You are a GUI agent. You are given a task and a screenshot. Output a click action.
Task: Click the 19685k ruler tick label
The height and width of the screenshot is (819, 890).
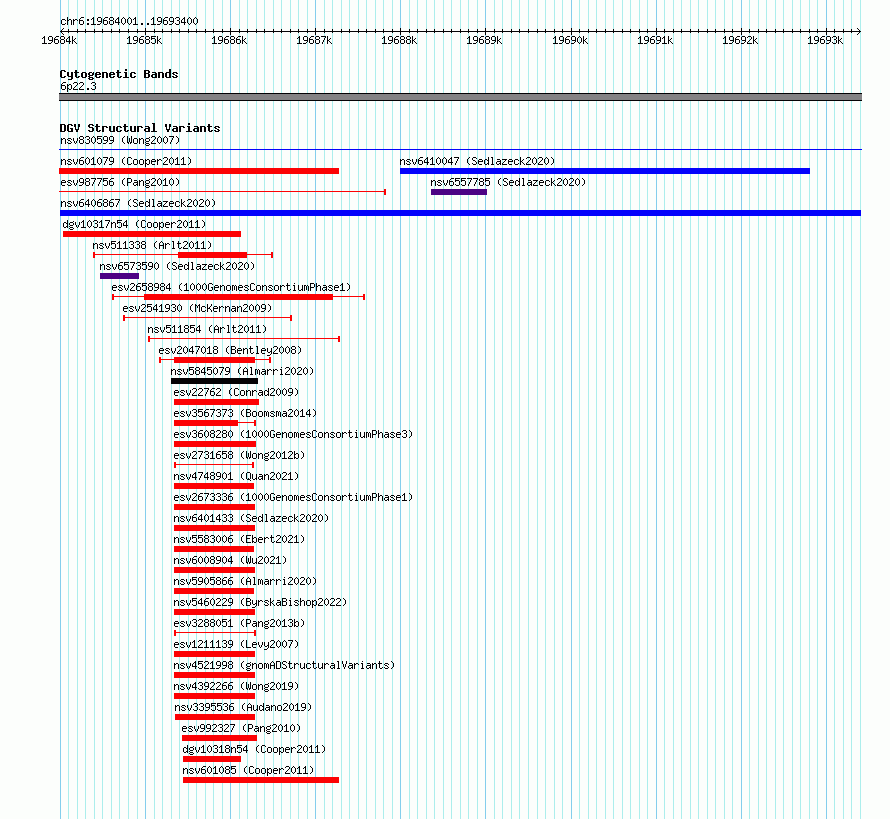tap(144, 40)
